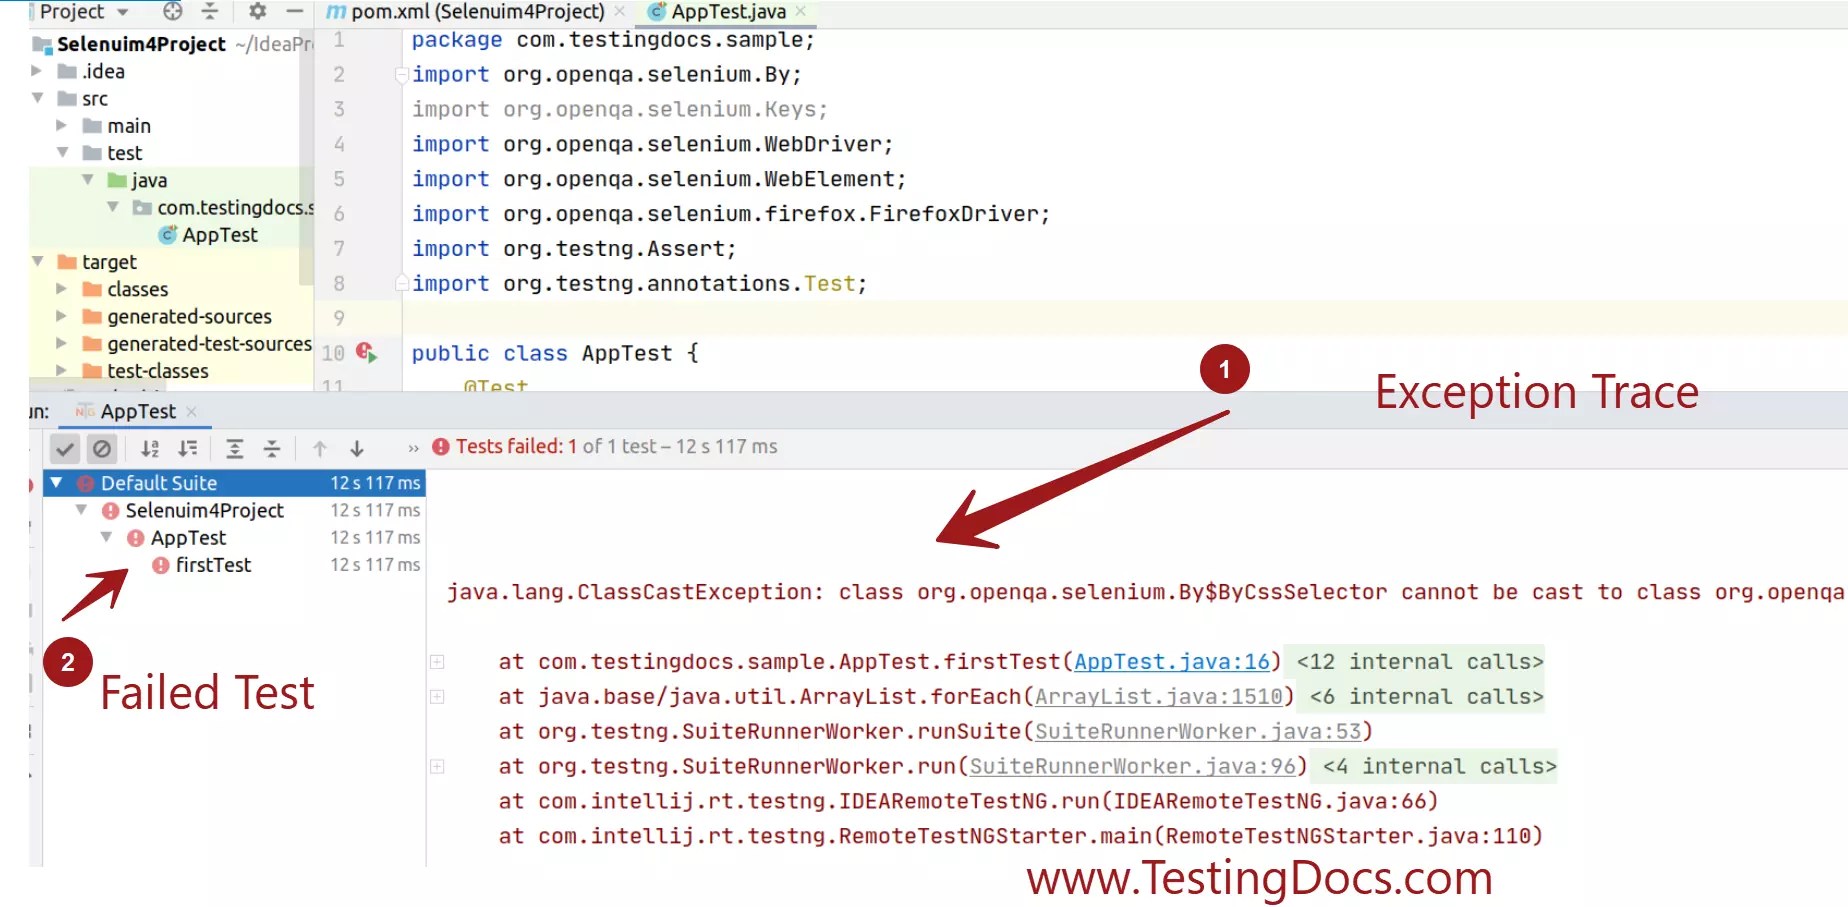Toggle Show Passed tests checkmark icon
This screenshot has height=907, width=1848.
(x=64, y=448)
